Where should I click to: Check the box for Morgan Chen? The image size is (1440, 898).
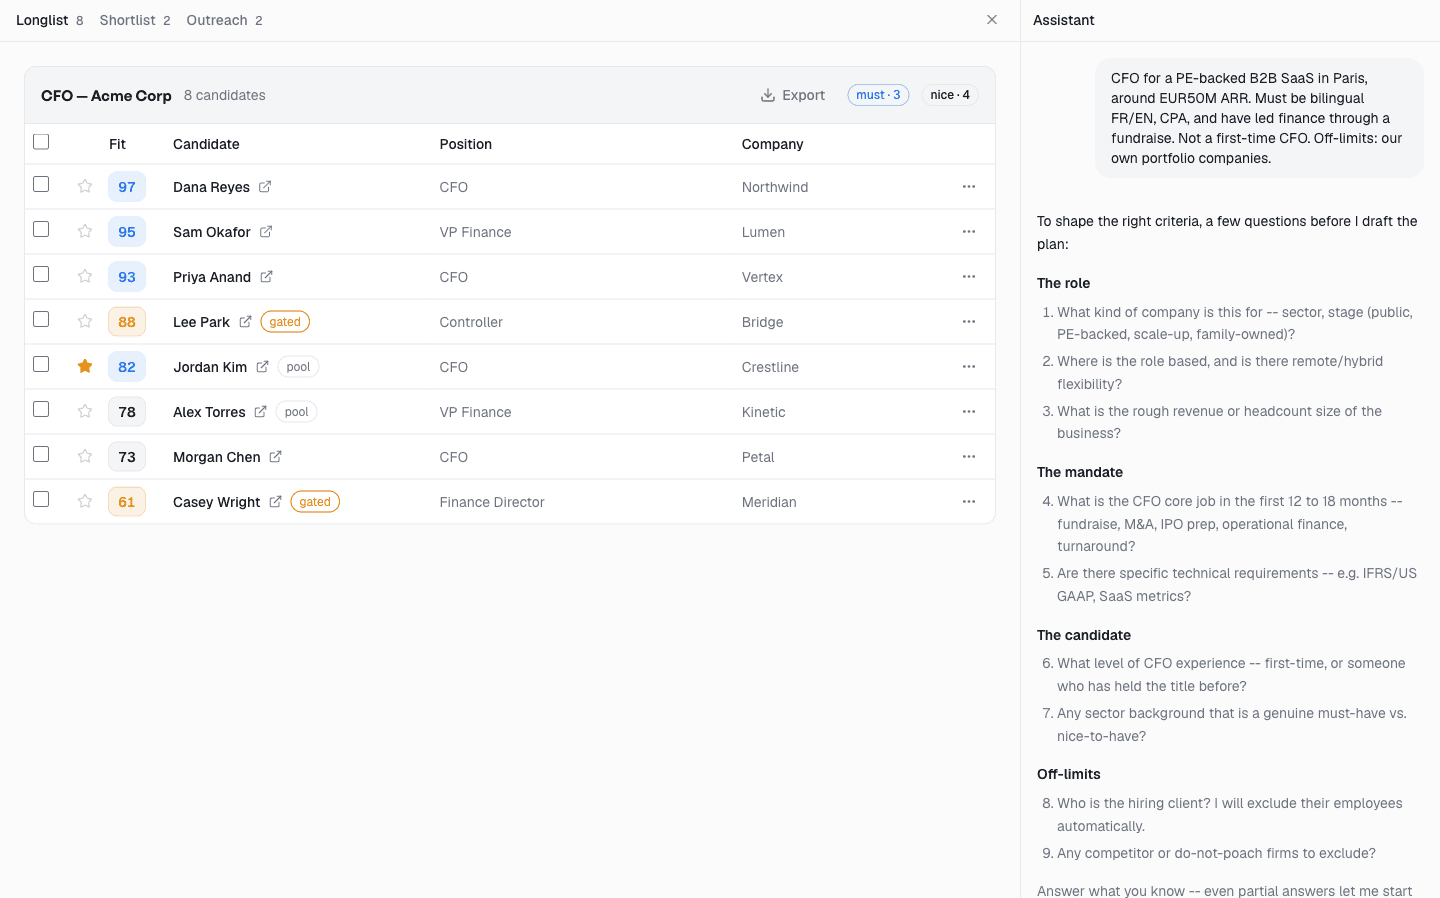point(41,454)
